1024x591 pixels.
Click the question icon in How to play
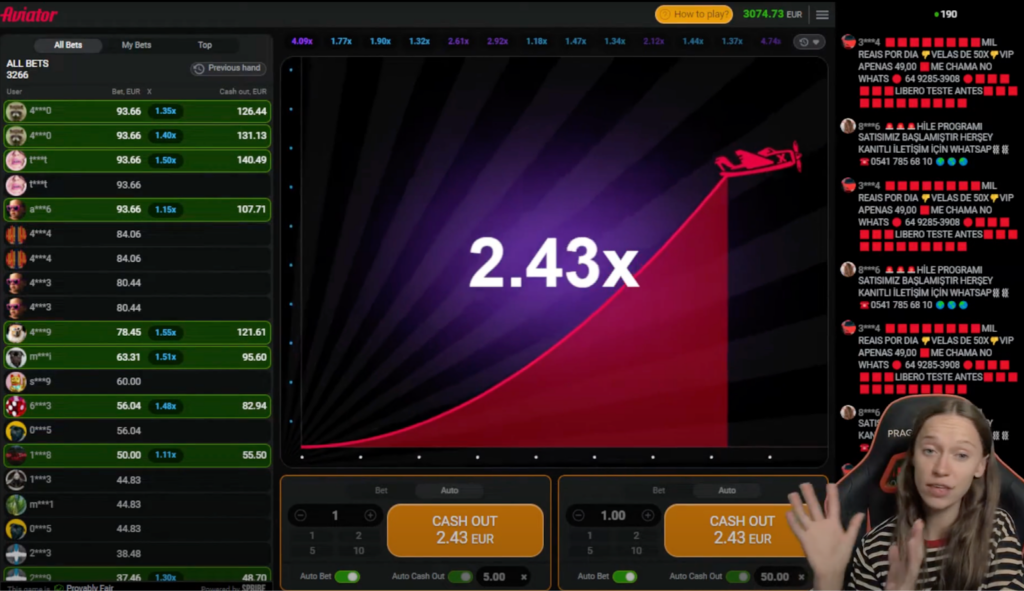click(665, 14)
